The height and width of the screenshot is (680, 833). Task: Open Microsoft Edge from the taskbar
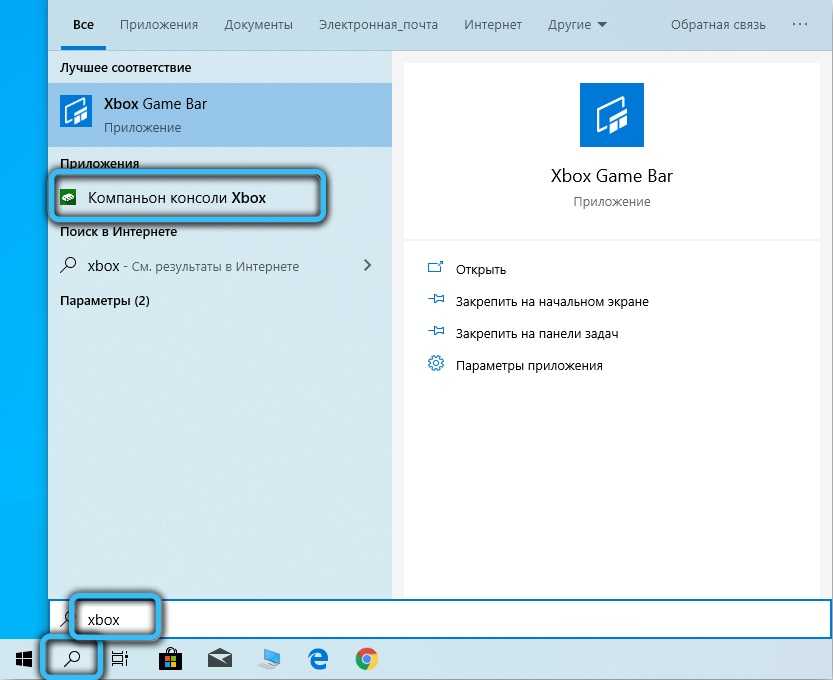[318, 659]
